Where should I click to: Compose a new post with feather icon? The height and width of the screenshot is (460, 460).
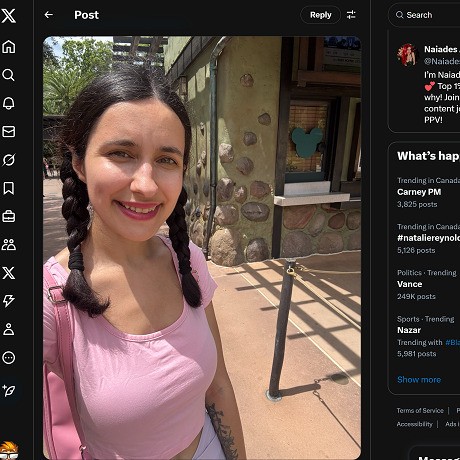(9, 390)
